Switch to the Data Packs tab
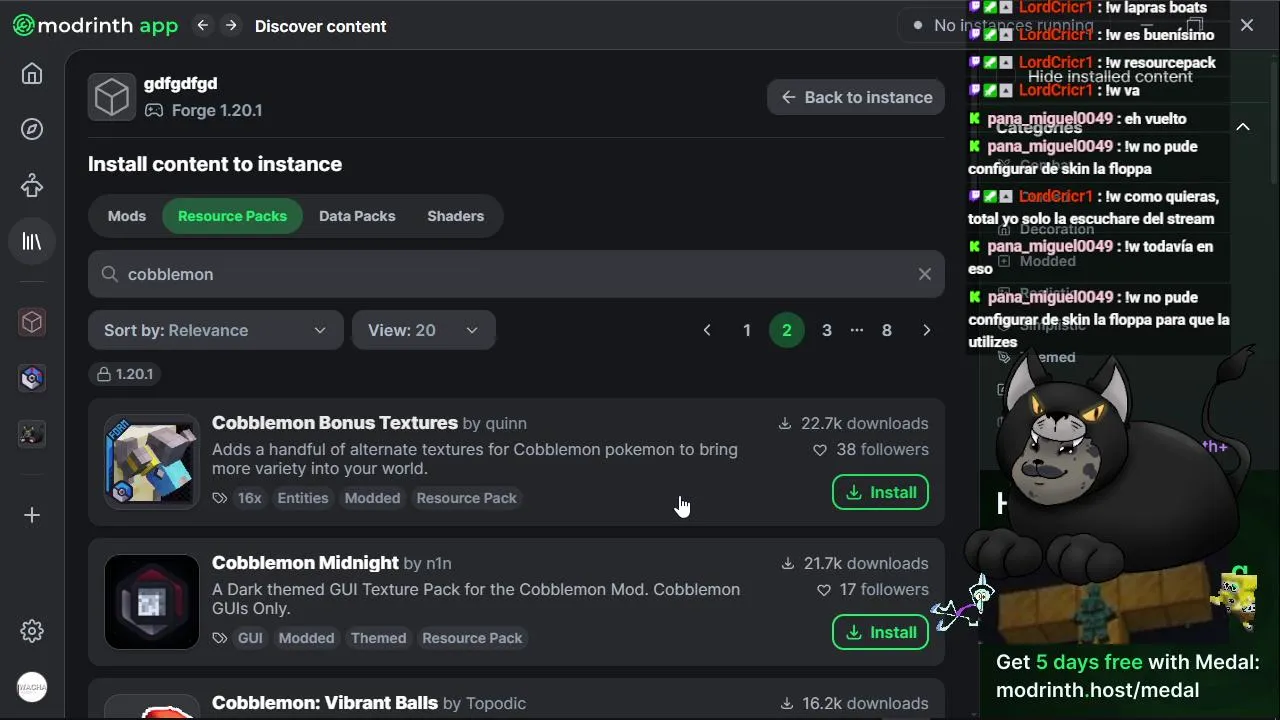This screenshot has width=1280, height=720. [357, 216]
